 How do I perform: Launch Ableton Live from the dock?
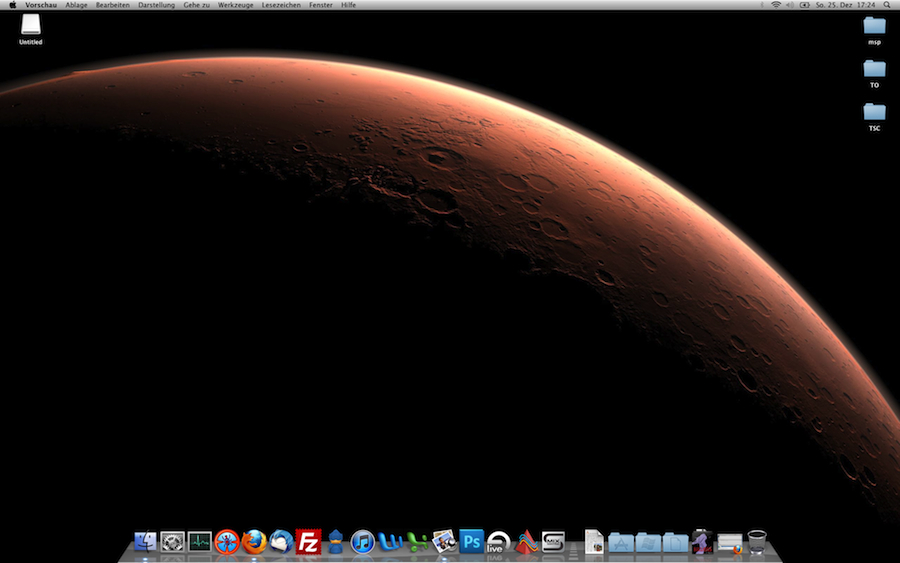coord(498,541)
